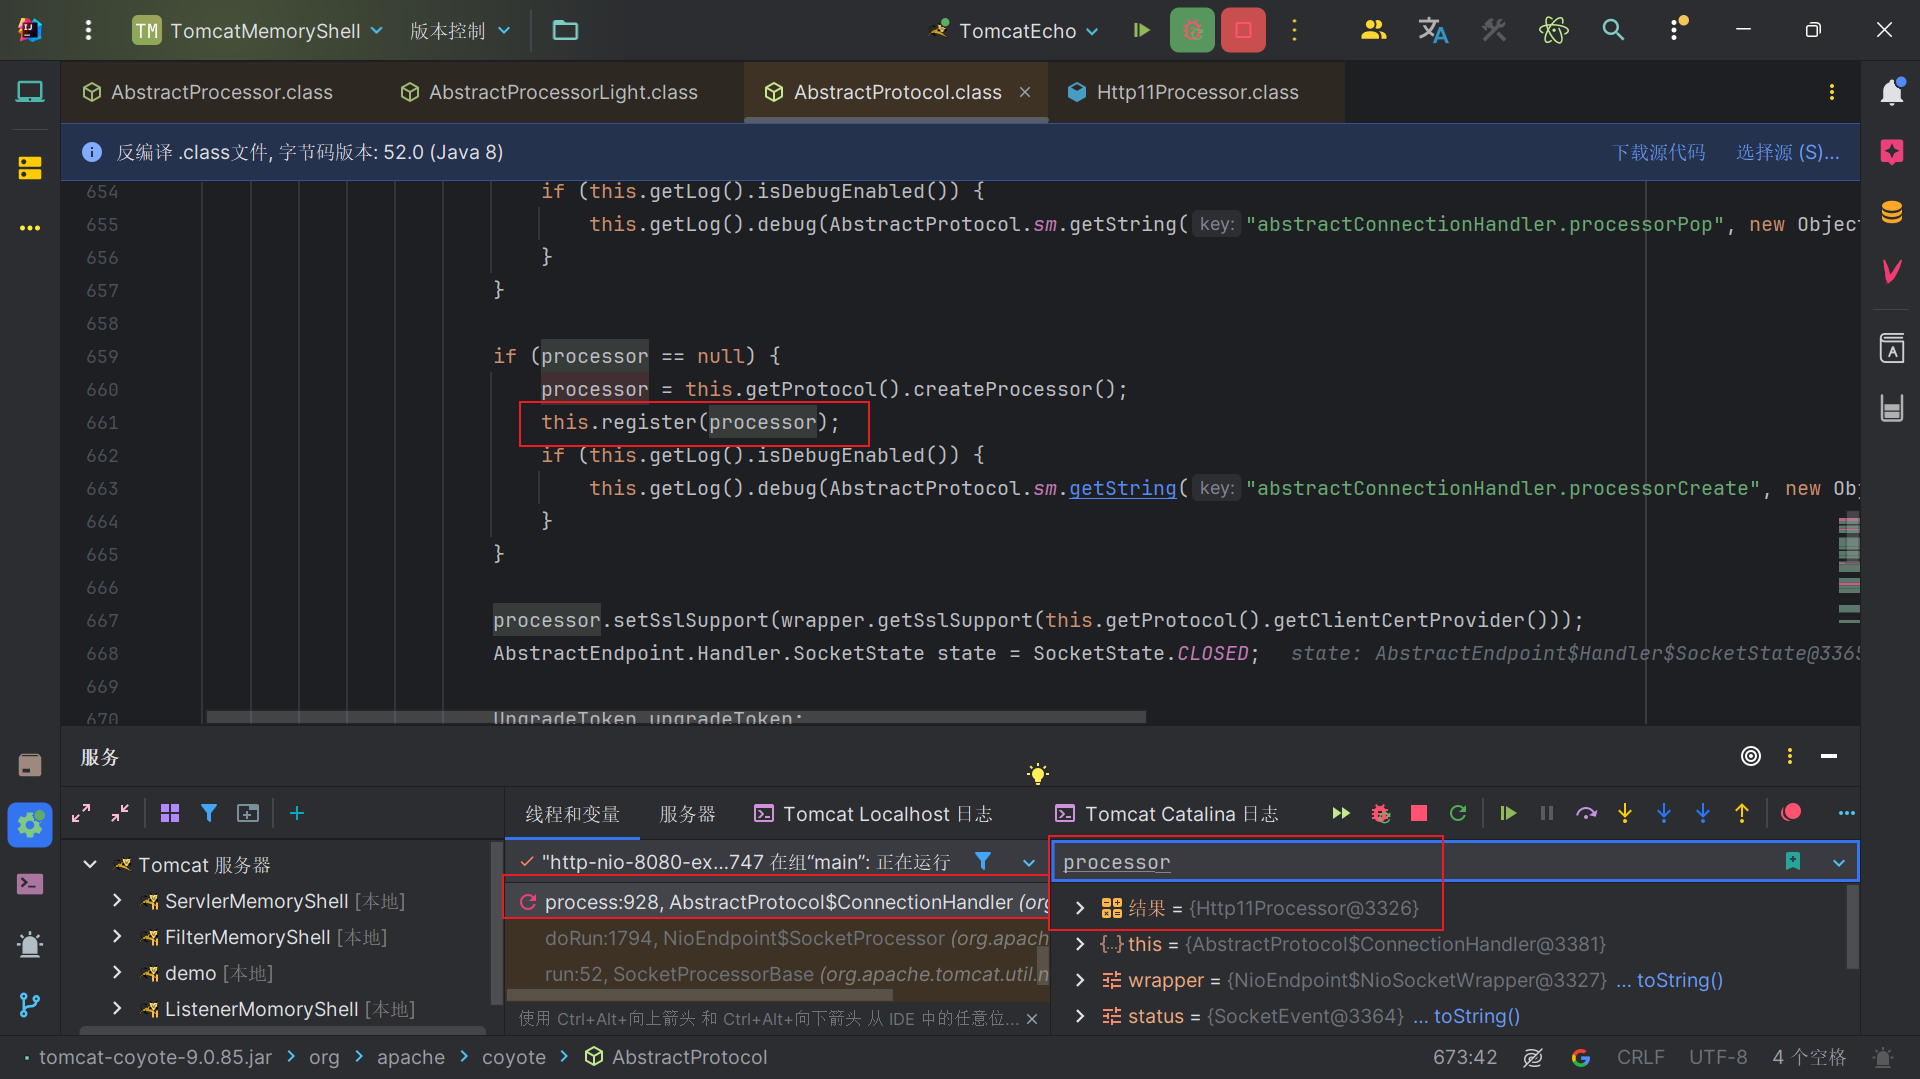This screenshot has height=1079, width=1920.
Task: Open the project tool window icon
Action: pos(30,92)
